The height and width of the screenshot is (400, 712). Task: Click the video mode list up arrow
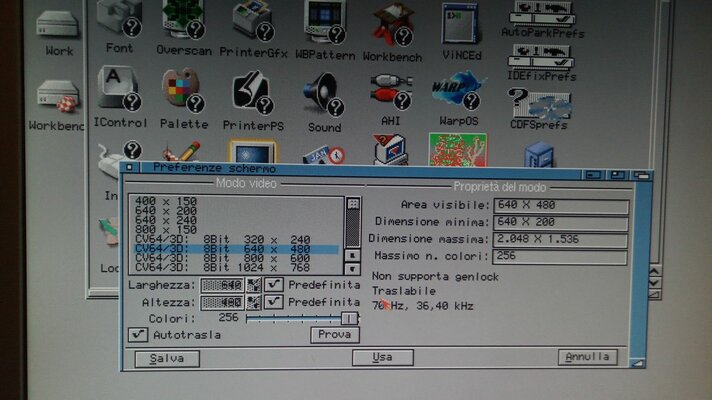pyautogui.click(x=352, y=255)
